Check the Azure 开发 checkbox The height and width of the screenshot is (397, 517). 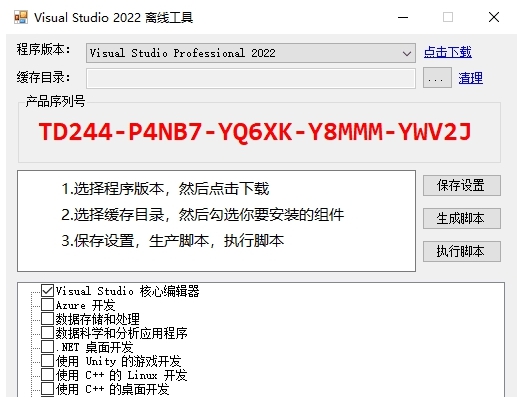(47, 305)
